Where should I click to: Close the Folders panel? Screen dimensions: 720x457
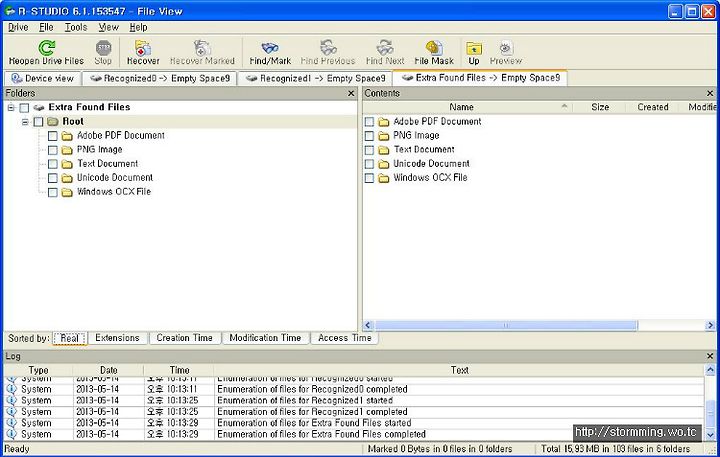tap(351, 94)
